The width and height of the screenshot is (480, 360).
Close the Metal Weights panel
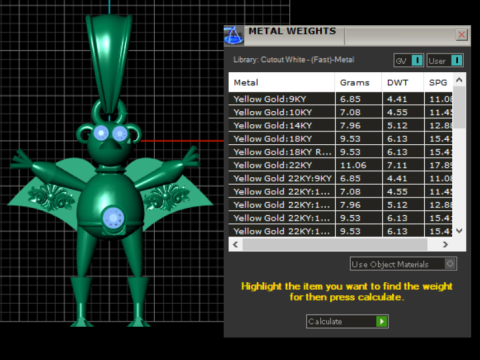[462, 35]
